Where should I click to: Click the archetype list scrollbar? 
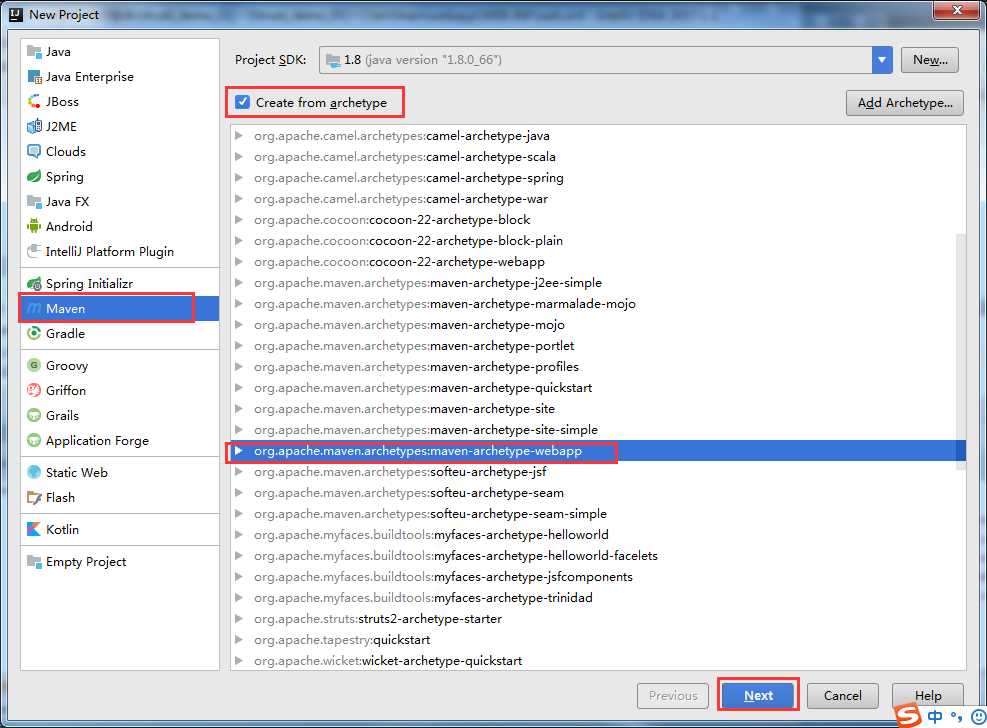[x=961, y=351]
